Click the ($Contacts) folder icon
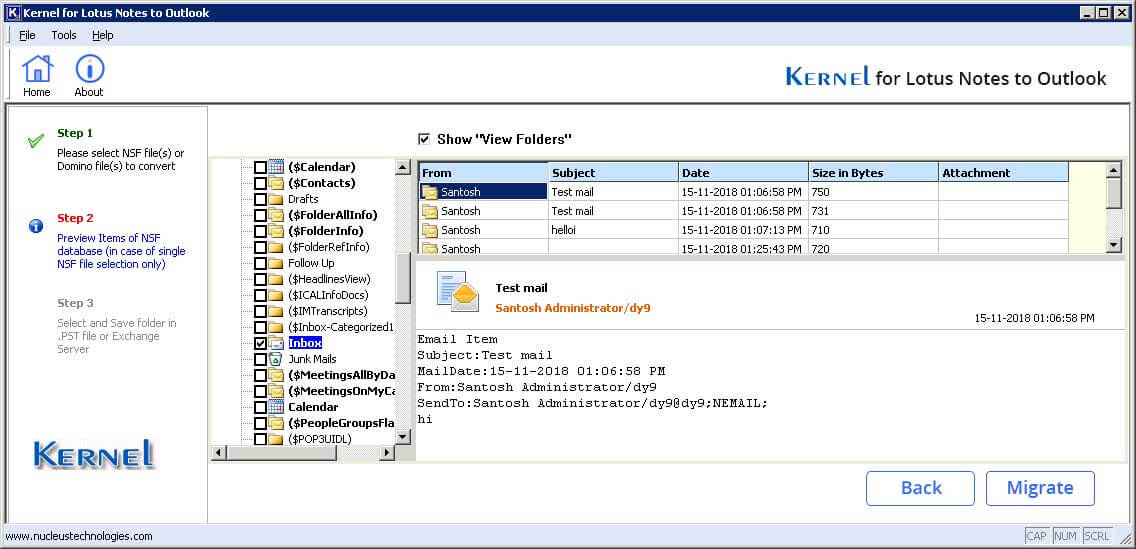The height and width of the screenshot is (549, 1136). [x=276, y=183]
